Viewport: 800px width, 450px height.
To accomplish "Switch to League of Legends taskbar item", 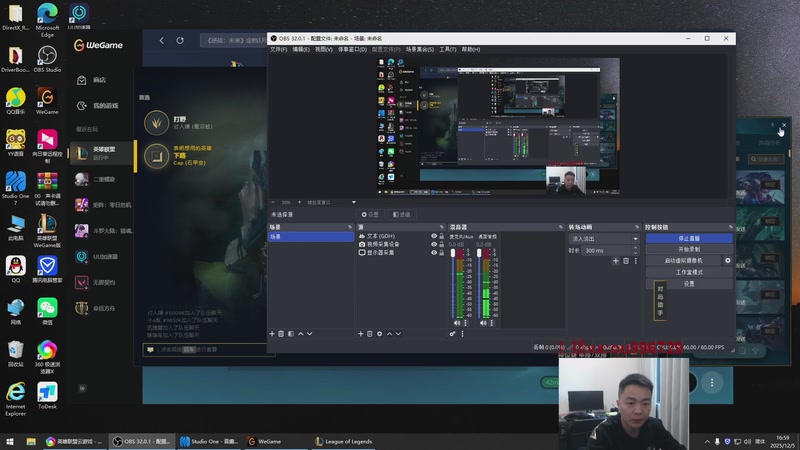I will click(x=344, y=442).
